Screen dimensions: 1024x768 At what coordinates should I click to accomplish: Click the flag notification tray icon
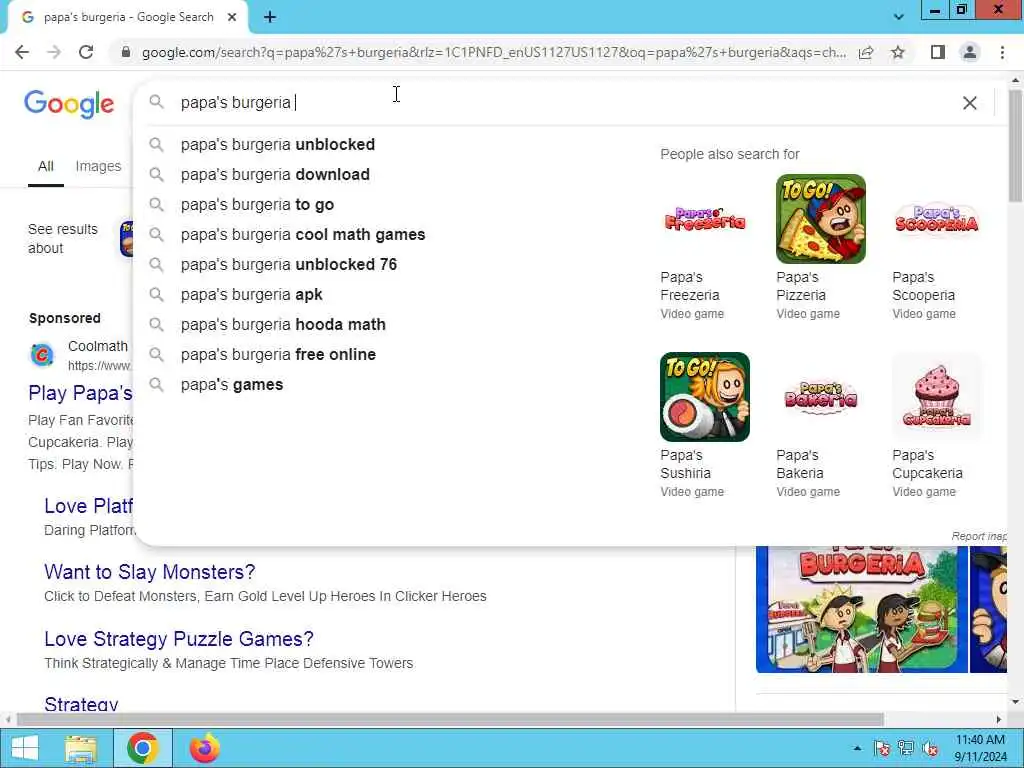coord(882,748)
